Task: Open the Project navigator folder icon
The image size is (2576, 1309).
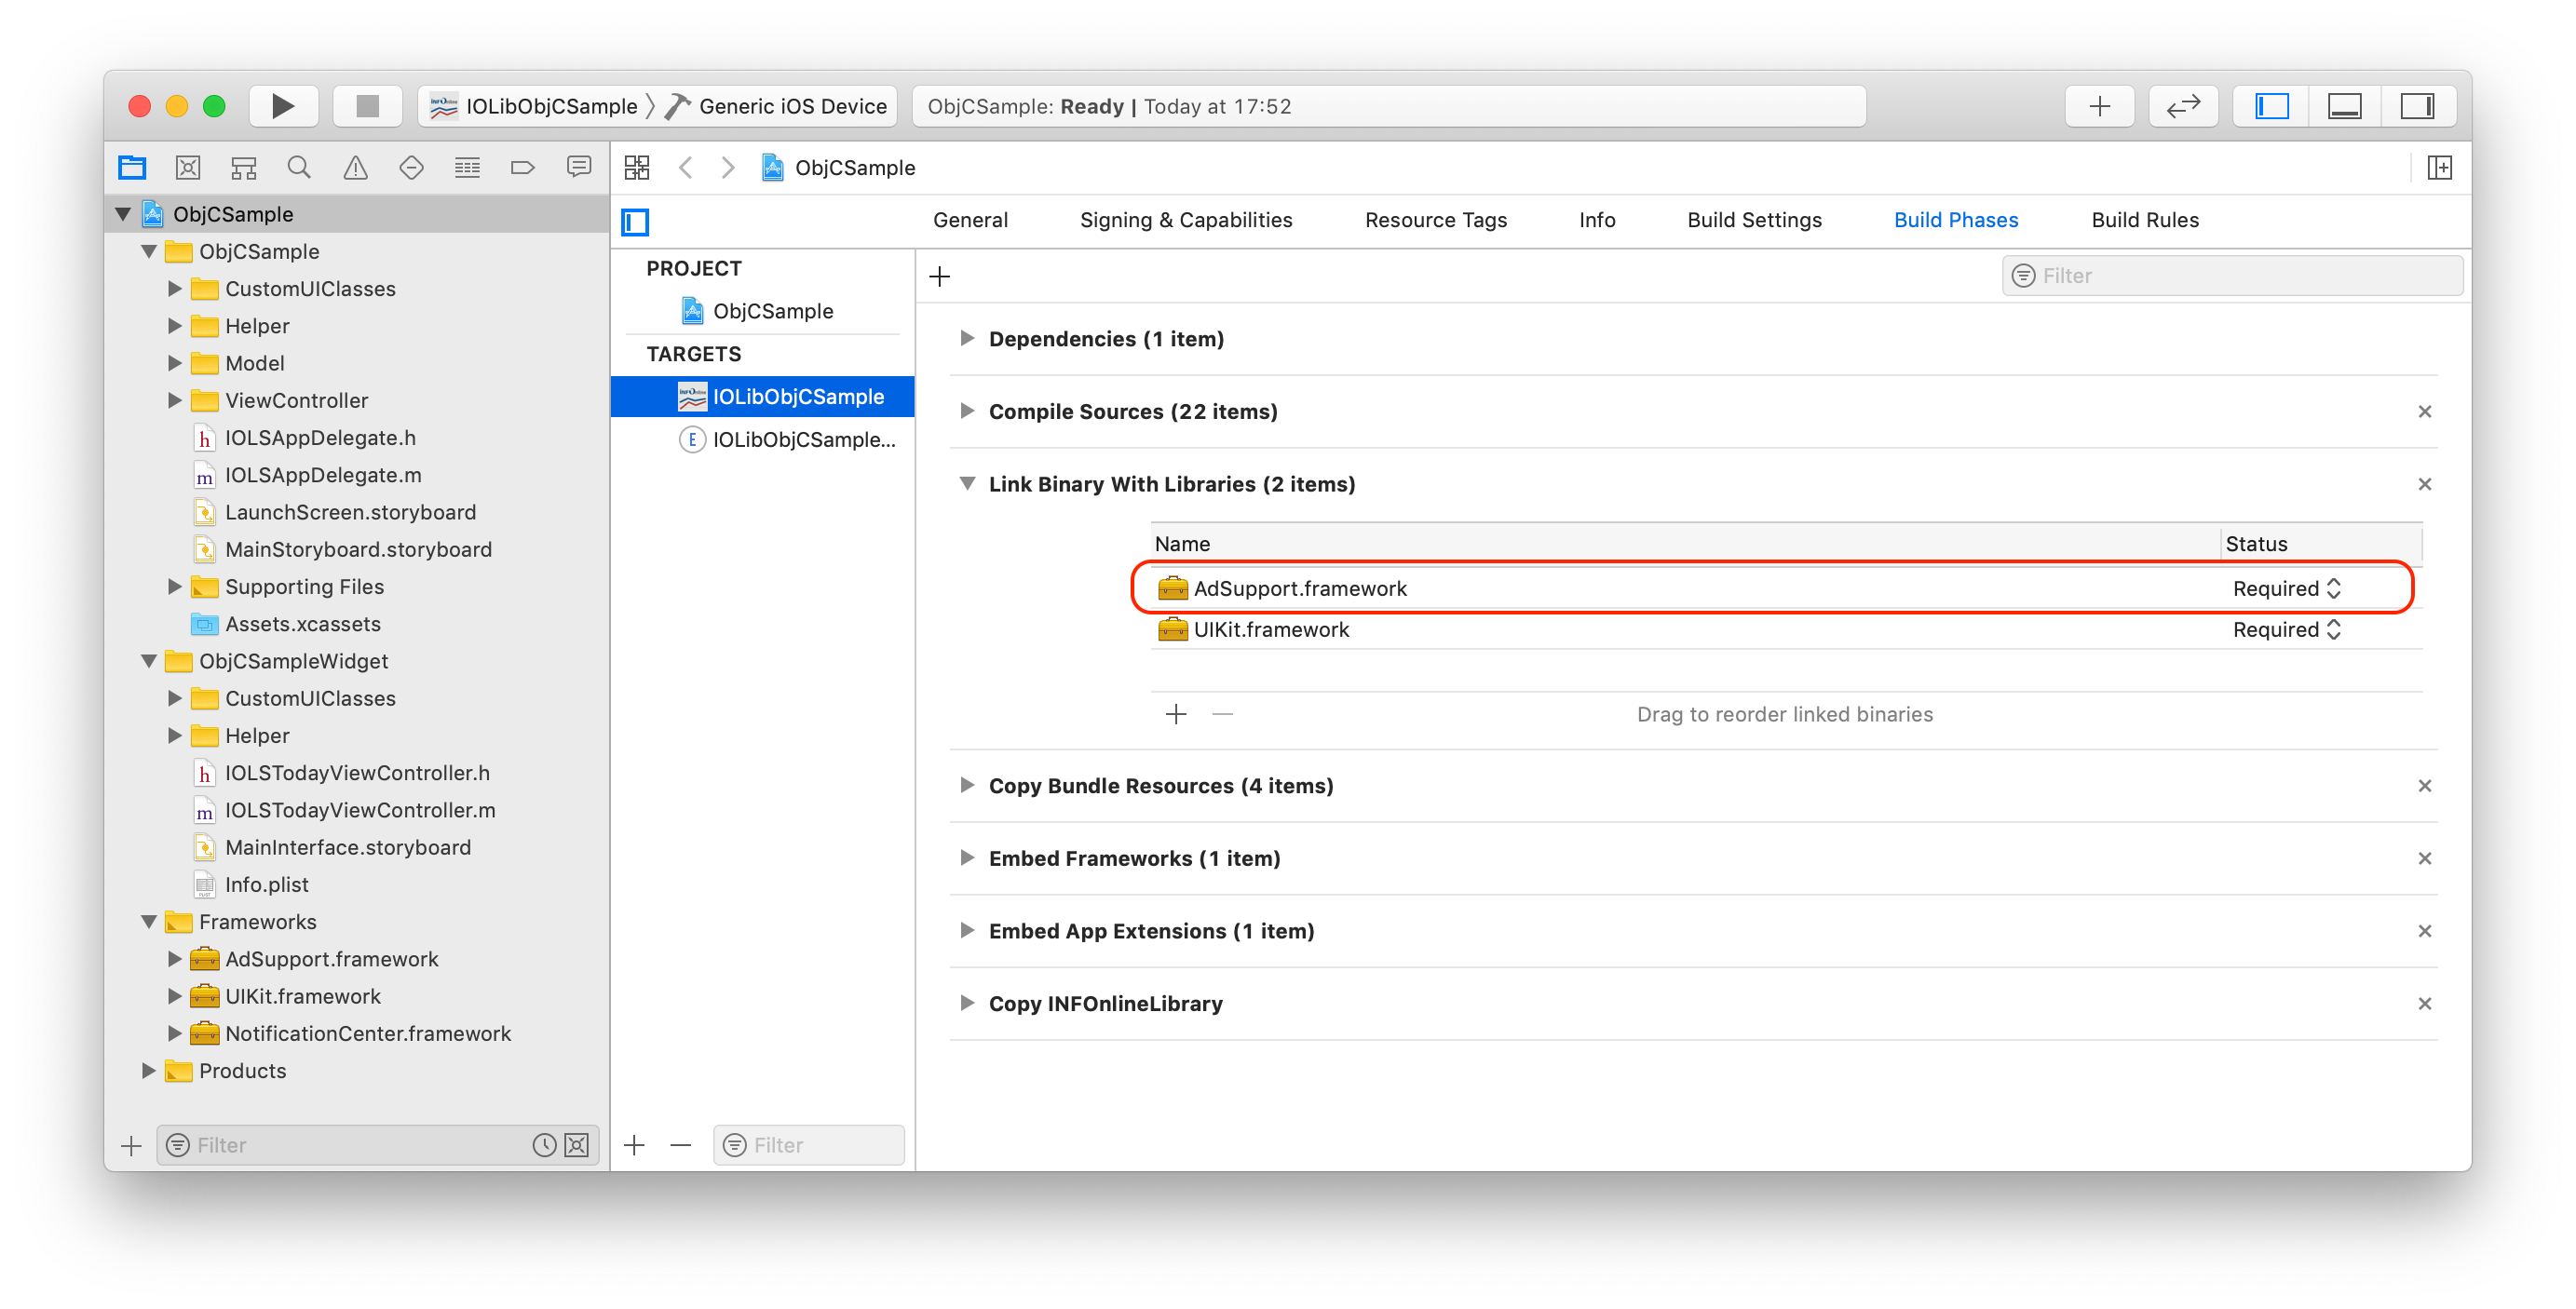Action: click(132, 167)
